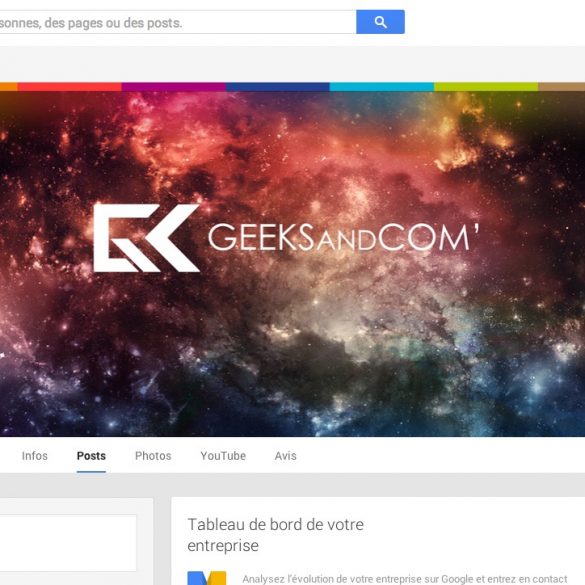Click the Analysez l'évolution de votre entreprise text
The width and height of the screenshot is (585, 585).
pyautogui.click(x=405, y=579)
